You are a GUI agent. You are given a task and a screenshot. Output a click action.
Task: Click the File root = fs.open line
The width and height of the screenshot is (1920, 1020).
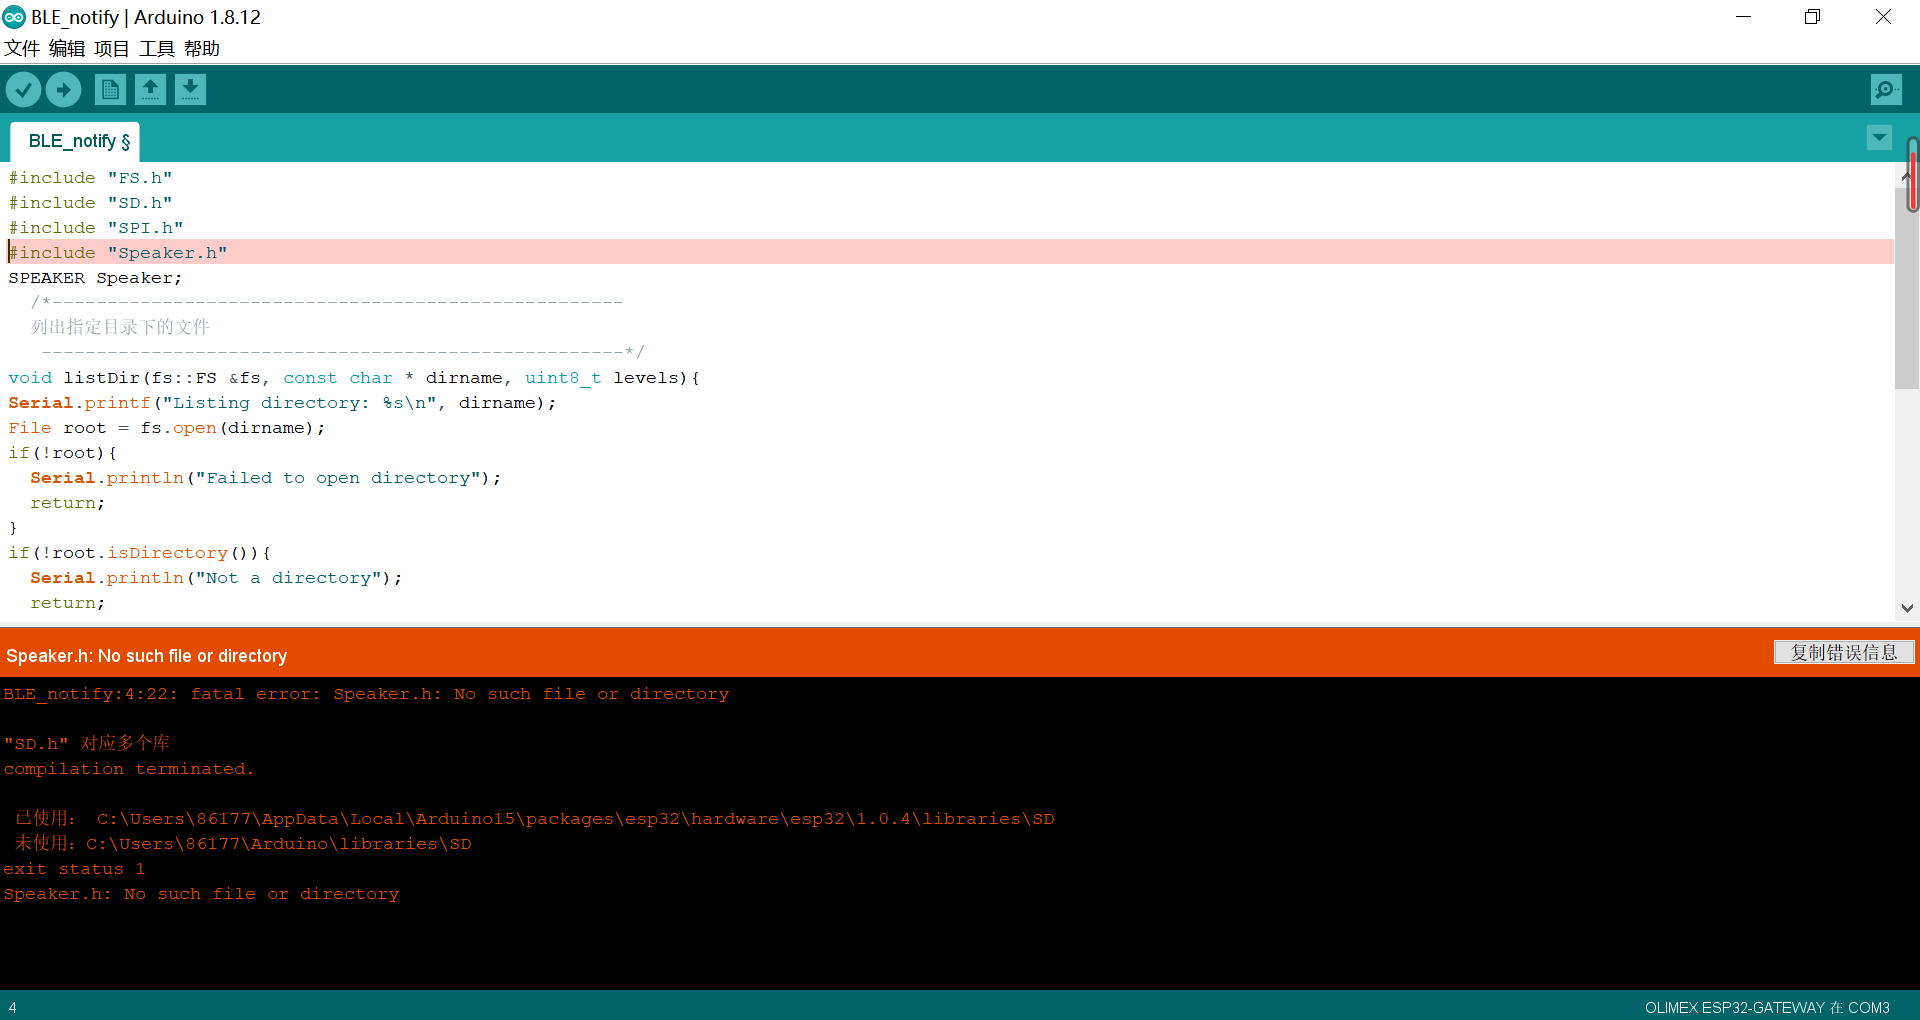point(167,428)
